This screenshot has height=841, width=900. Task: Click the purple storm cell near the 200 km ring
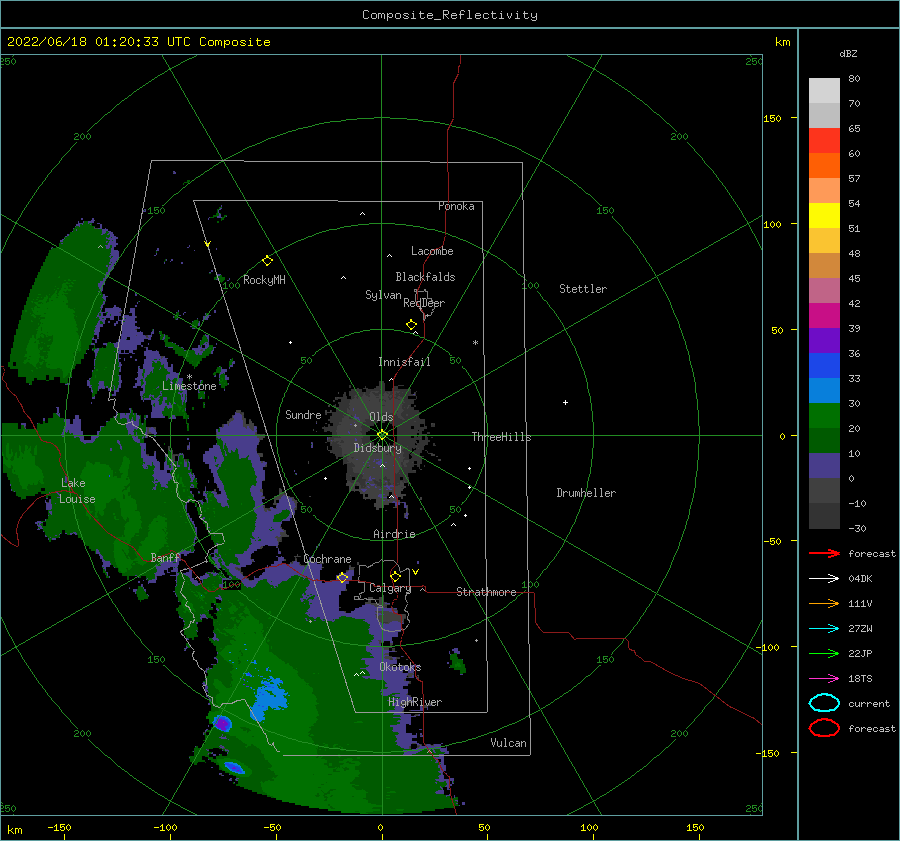[222, 723]
